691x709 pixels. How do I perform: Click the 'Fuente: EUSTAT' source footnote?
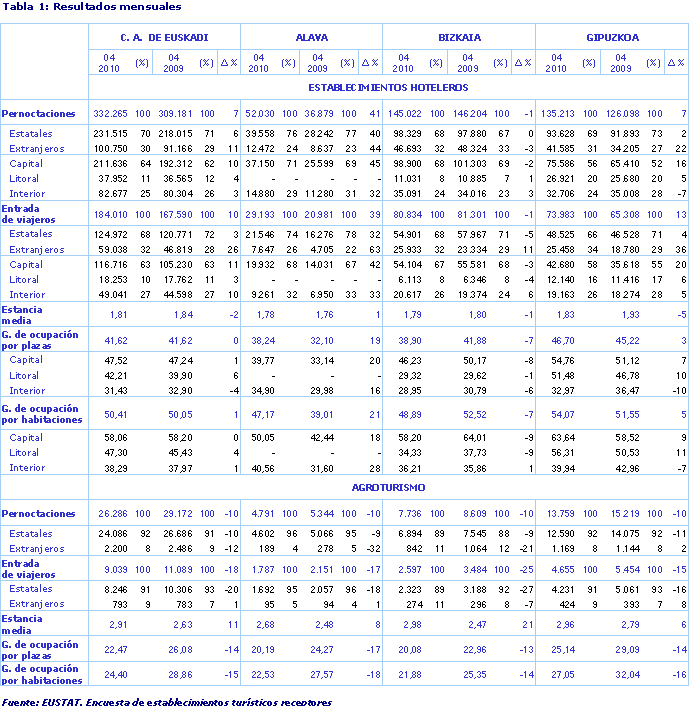pos(166,702)
